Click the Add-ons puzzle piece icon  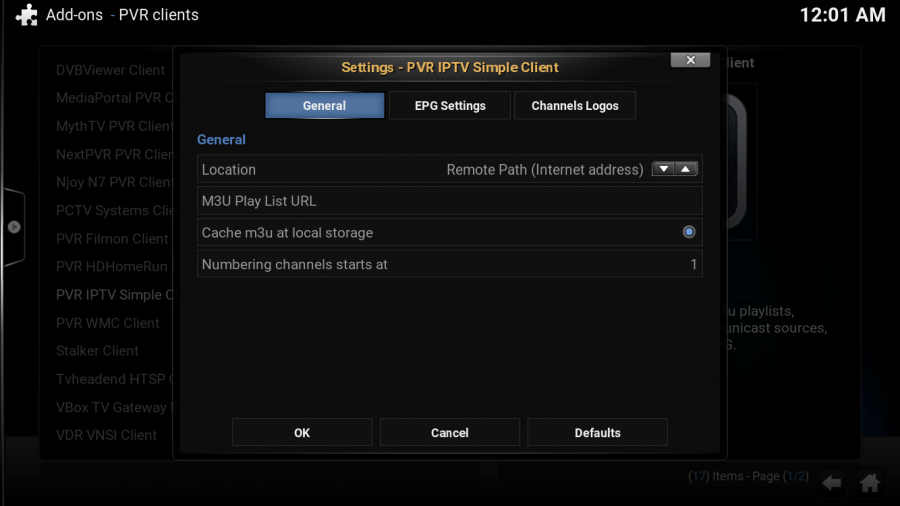coord(26,15)
